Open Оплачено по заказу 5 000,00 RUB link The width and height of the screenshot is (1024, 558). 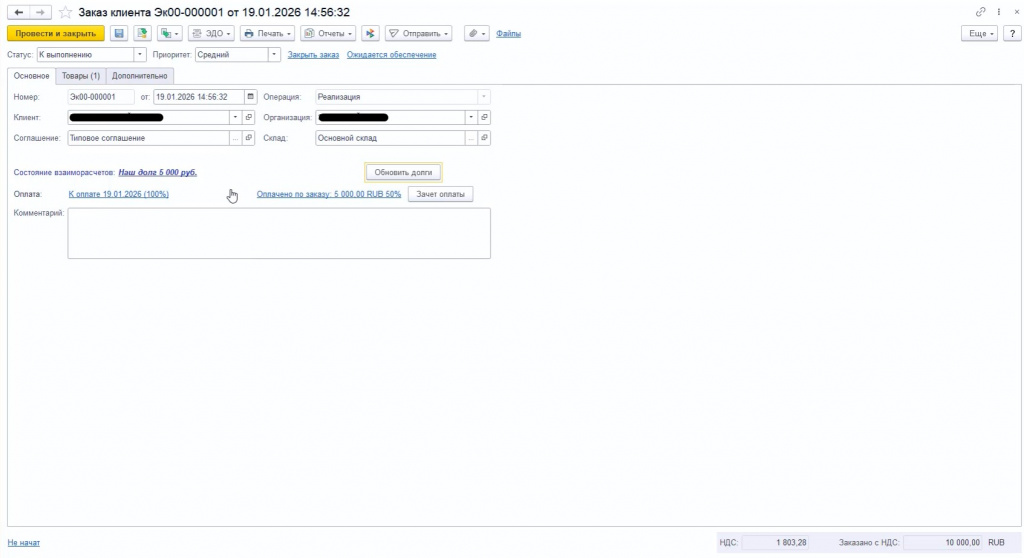(328, 194)
